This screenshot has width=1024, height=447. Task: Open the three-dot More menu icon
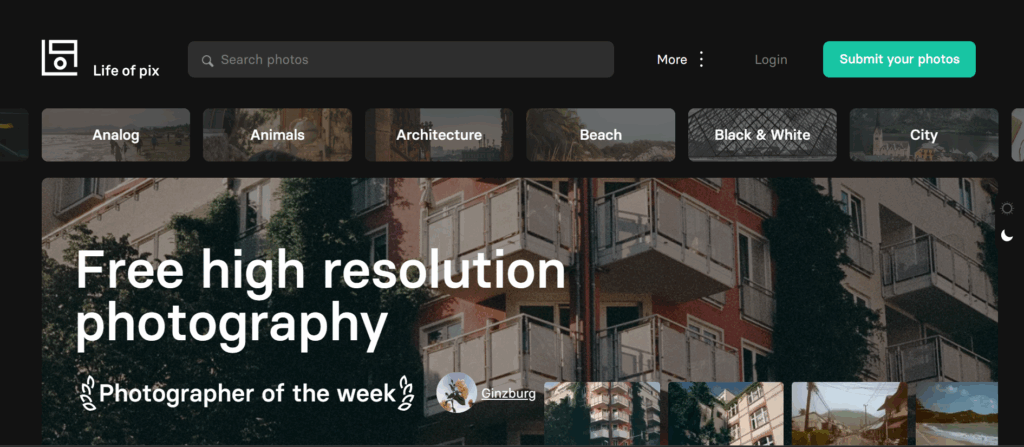point(701,59)
